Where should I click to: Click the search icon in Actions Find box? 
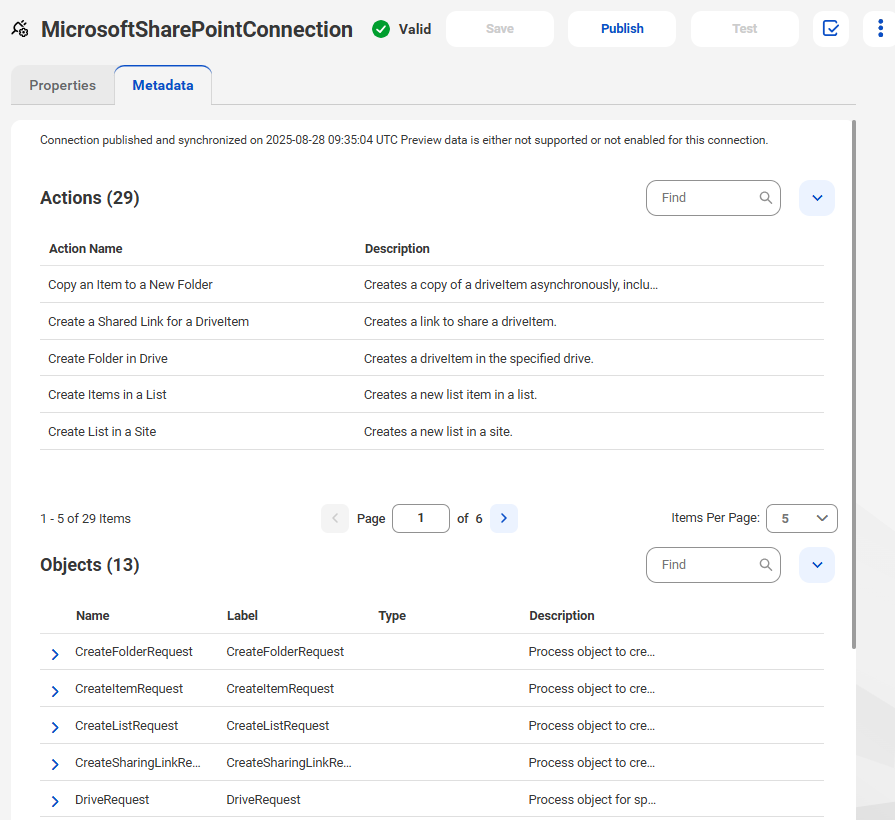point(765,198)
